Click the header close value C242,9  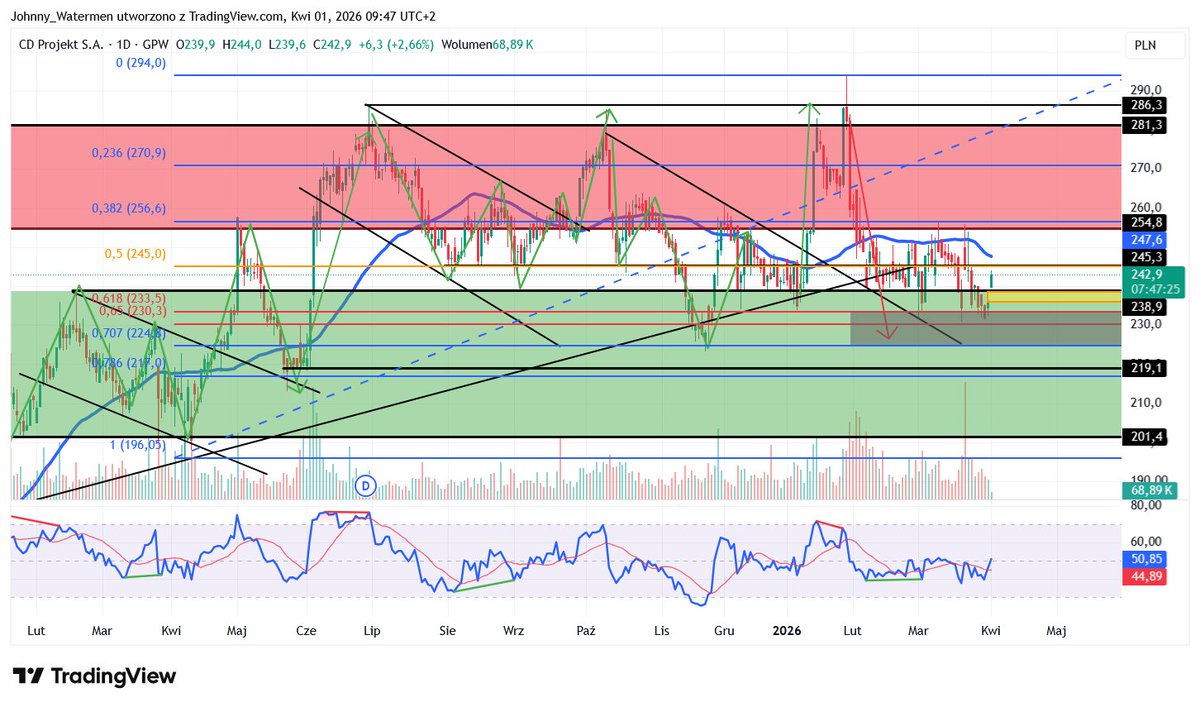tap(334, 44)
